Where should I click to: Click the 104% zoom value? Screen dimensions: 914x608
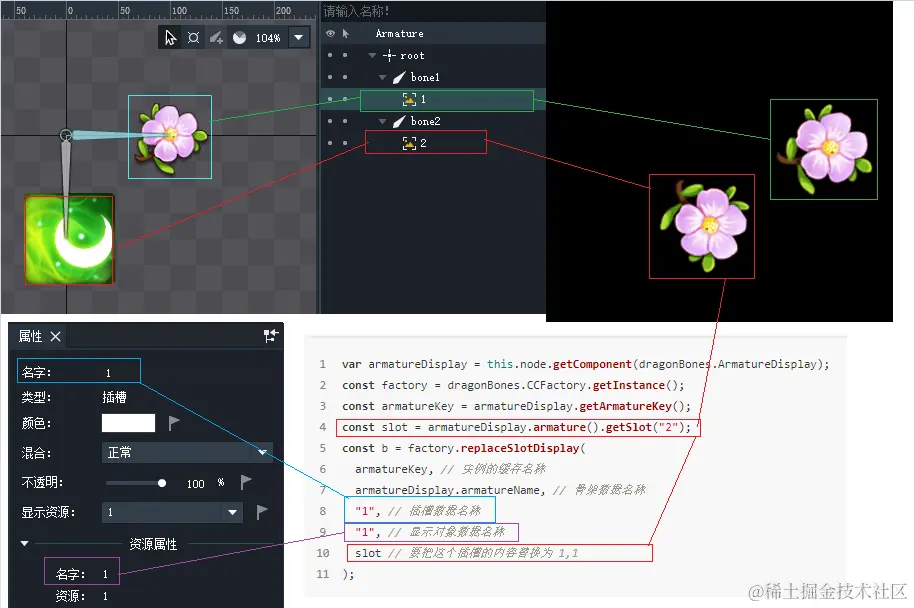(268, 38)
